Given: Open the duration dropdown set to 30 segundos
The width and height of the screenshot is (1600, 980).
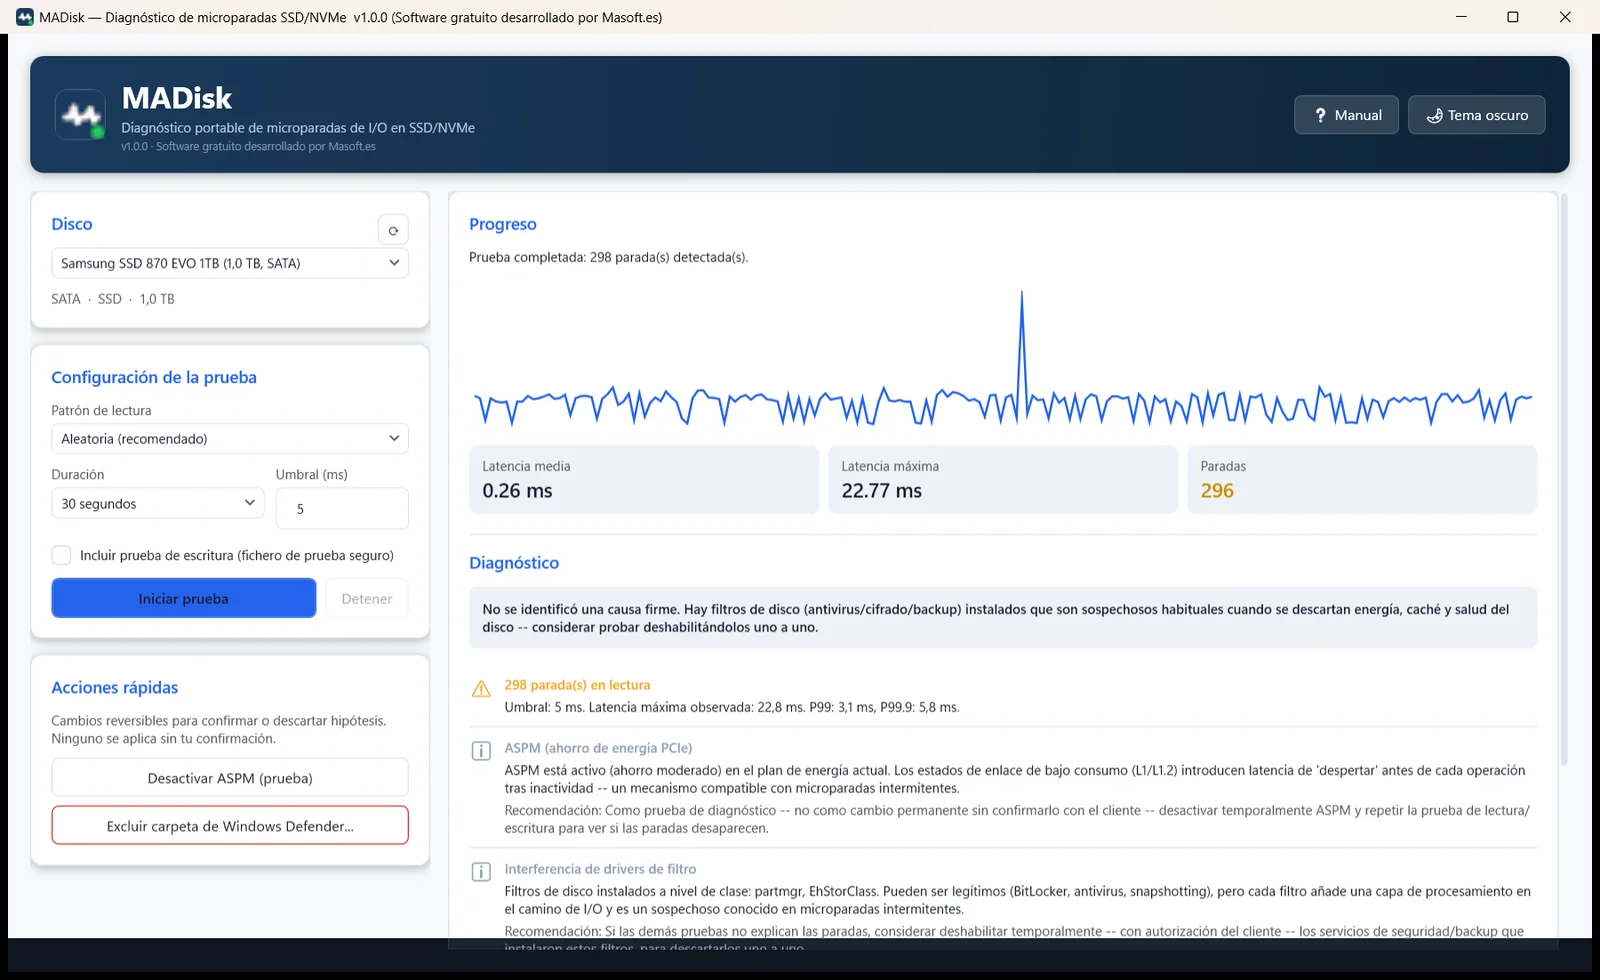Looking at the screenshot, I should [157, 503].
